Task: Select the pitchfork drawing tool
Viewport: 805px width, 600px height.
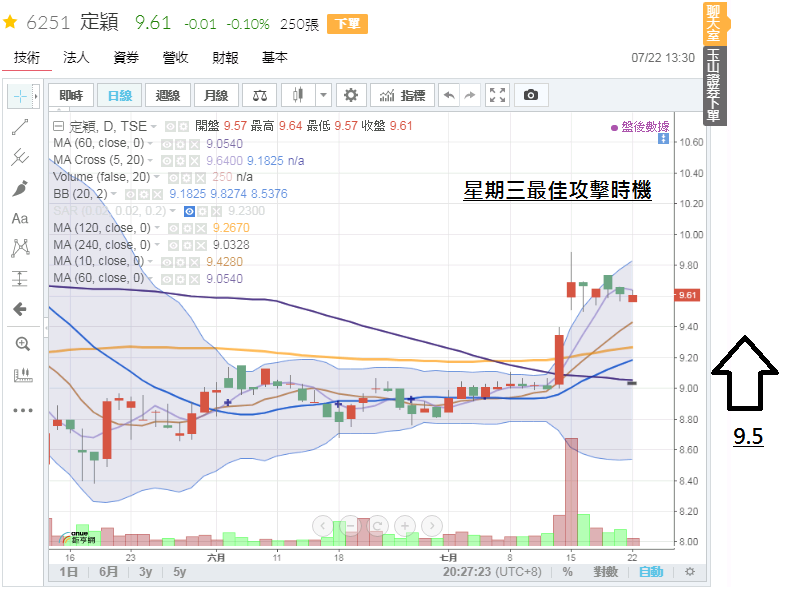Action: tap(20, 157)
